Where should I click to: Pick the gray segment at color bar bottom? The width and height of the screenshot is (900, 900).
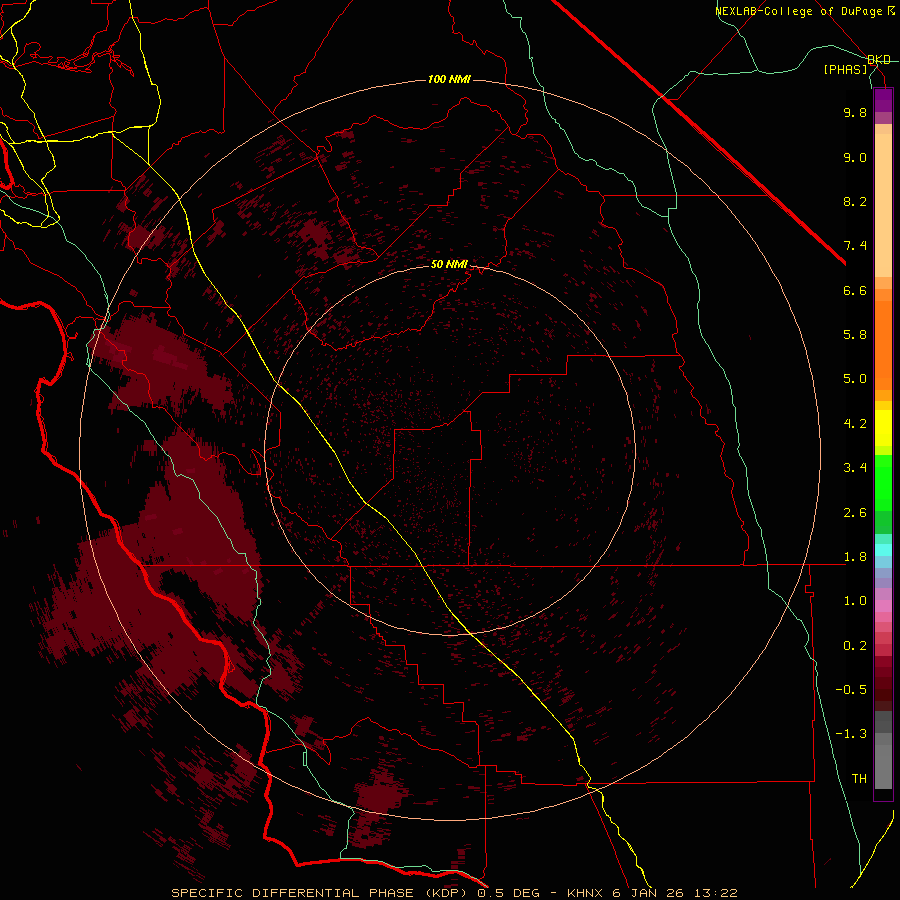883,761
